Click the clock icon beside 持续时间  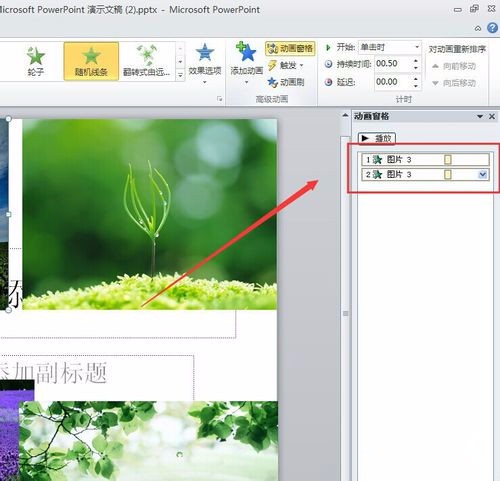click(328, 64)
